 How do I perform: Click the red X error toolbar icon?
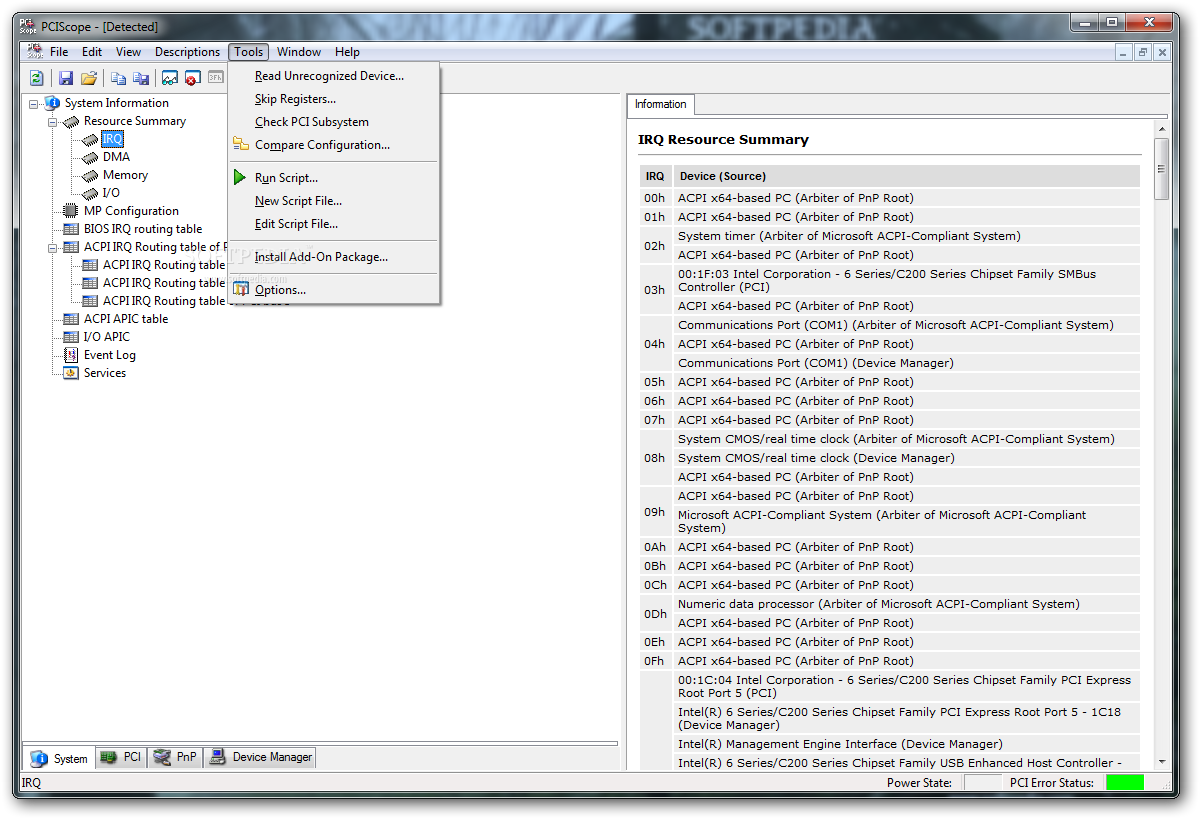coord(192,78)
